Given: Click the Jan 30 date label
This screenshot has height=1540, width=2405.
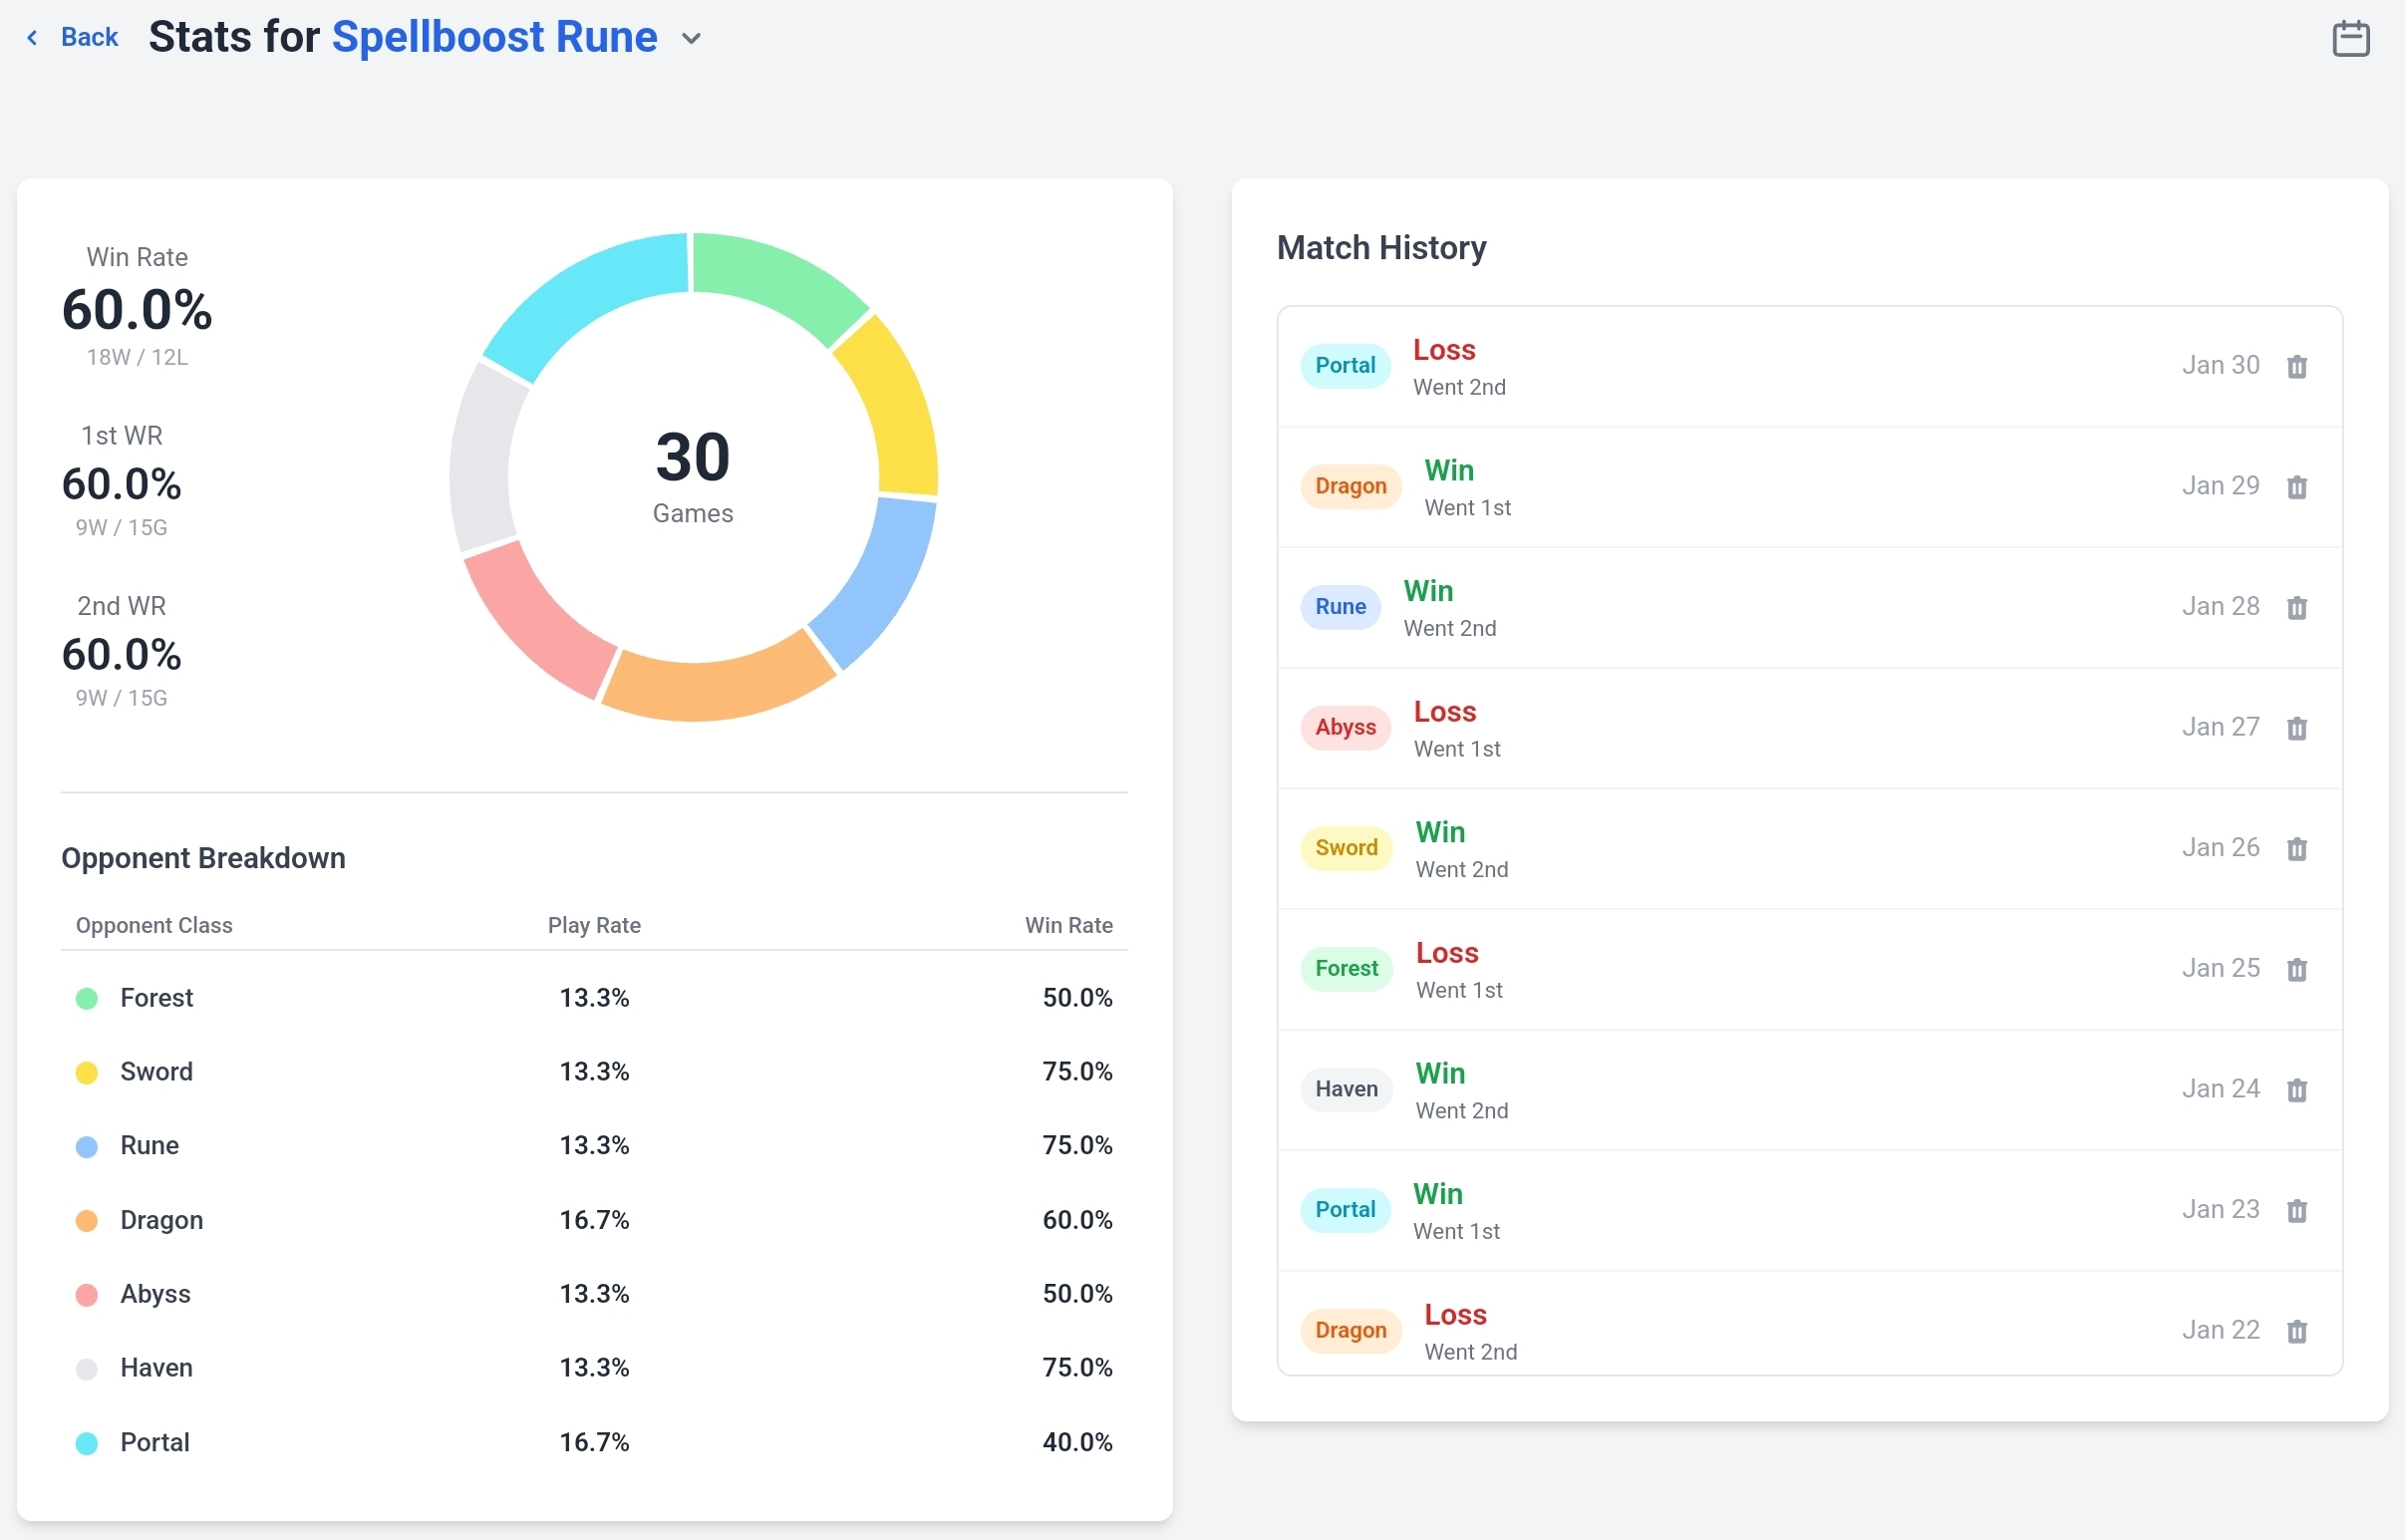Looking at the screenshot, I should 2220,365.
